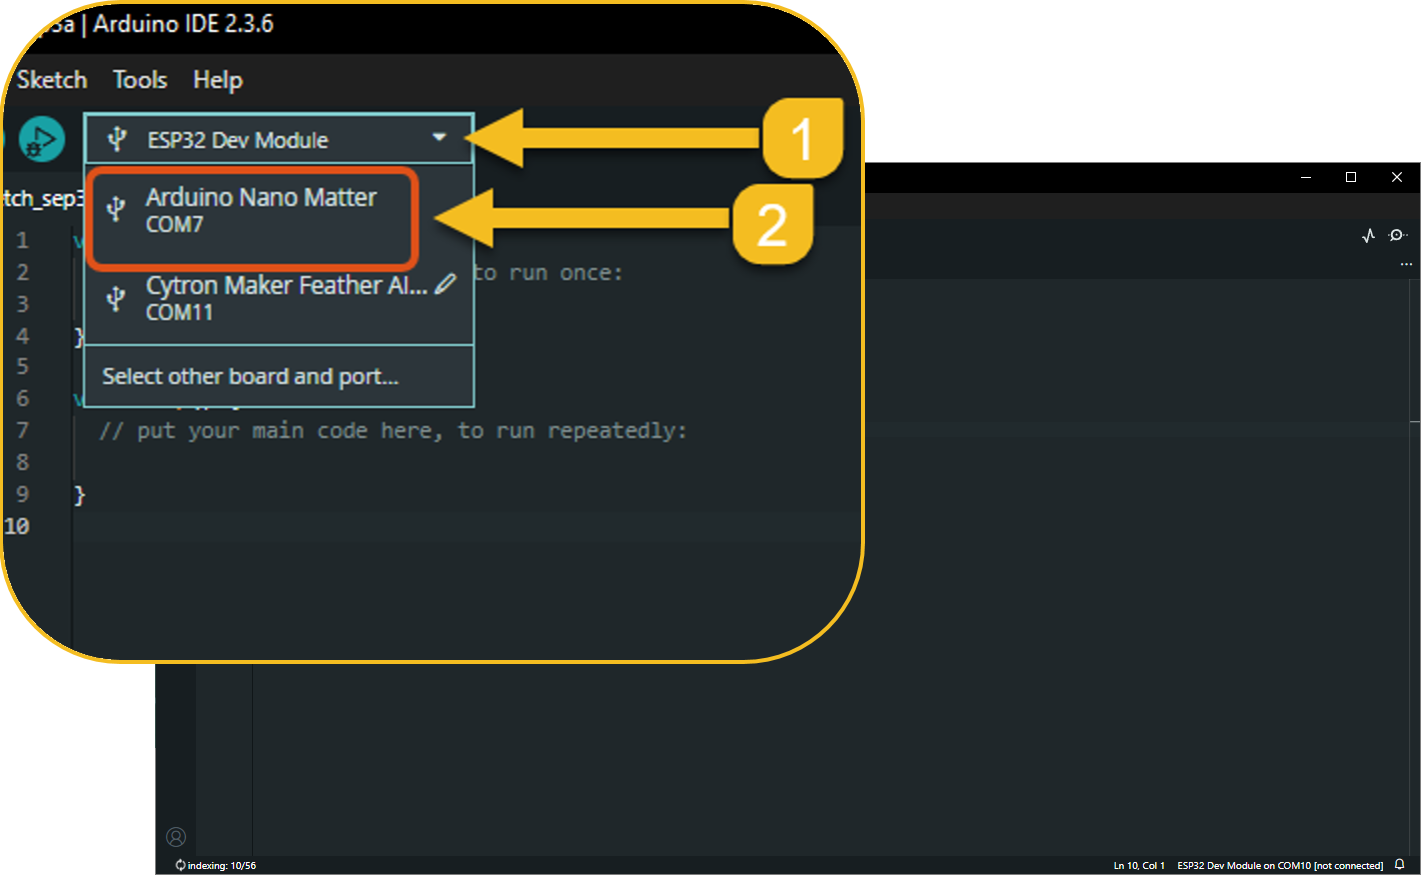Open the Tools menu
Image resolution: width=1421 pixels, height=875 pixels.
(140, 80)
